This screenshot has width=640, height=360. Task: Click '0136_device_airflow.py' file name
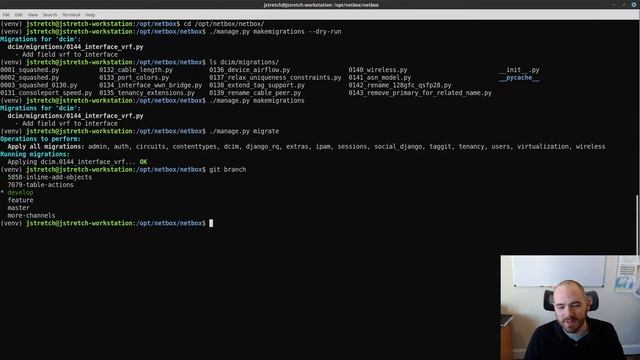pyautogui.click(x=250, y=70)
